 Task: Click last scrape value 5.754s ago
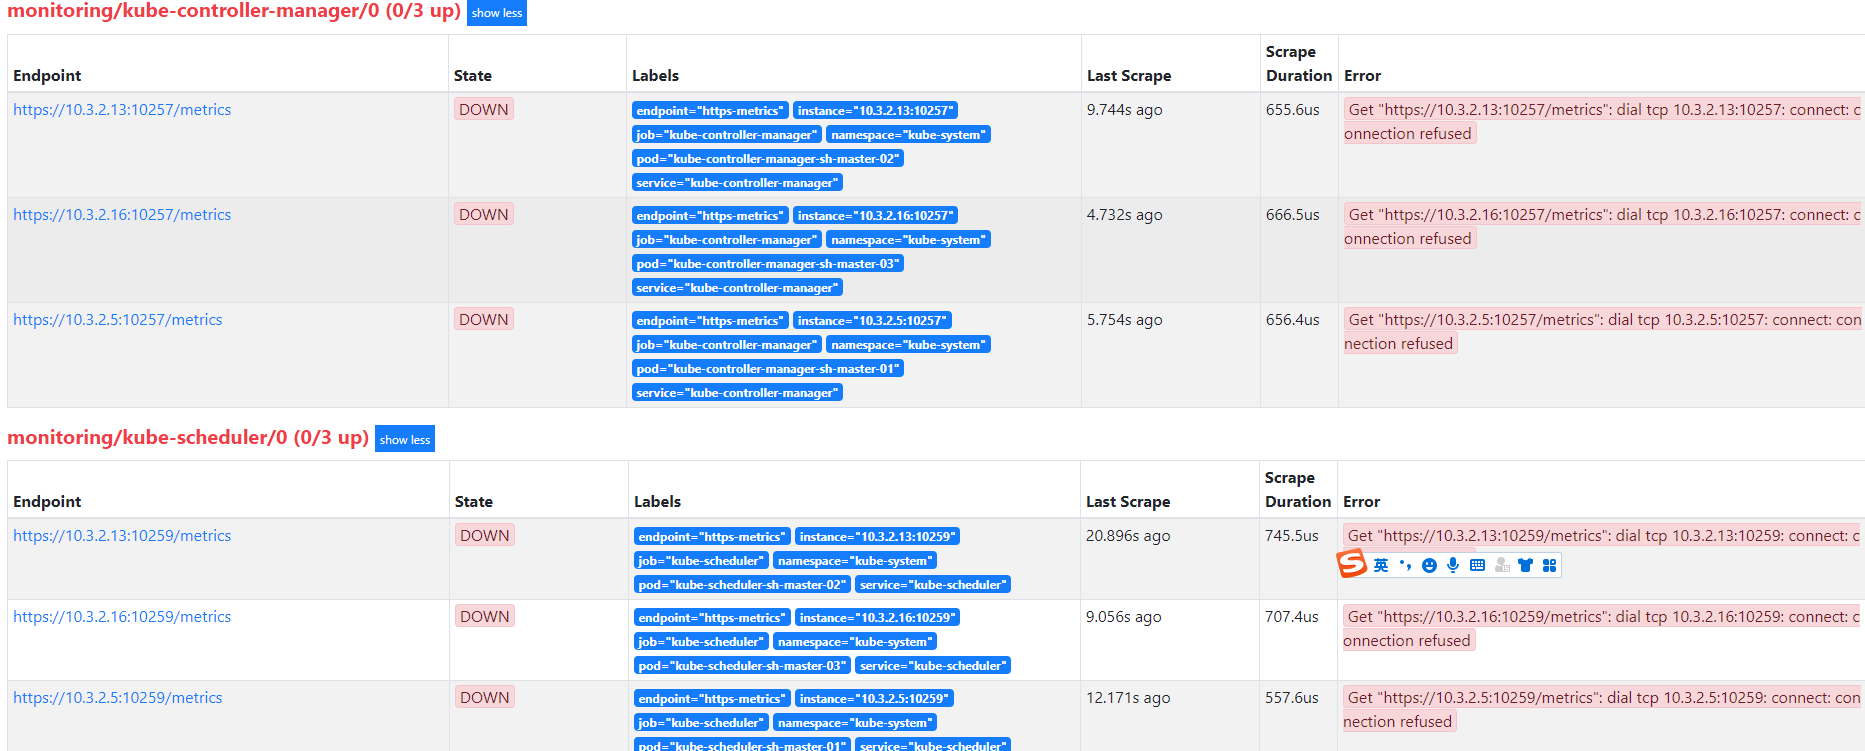coord(1125,320)
